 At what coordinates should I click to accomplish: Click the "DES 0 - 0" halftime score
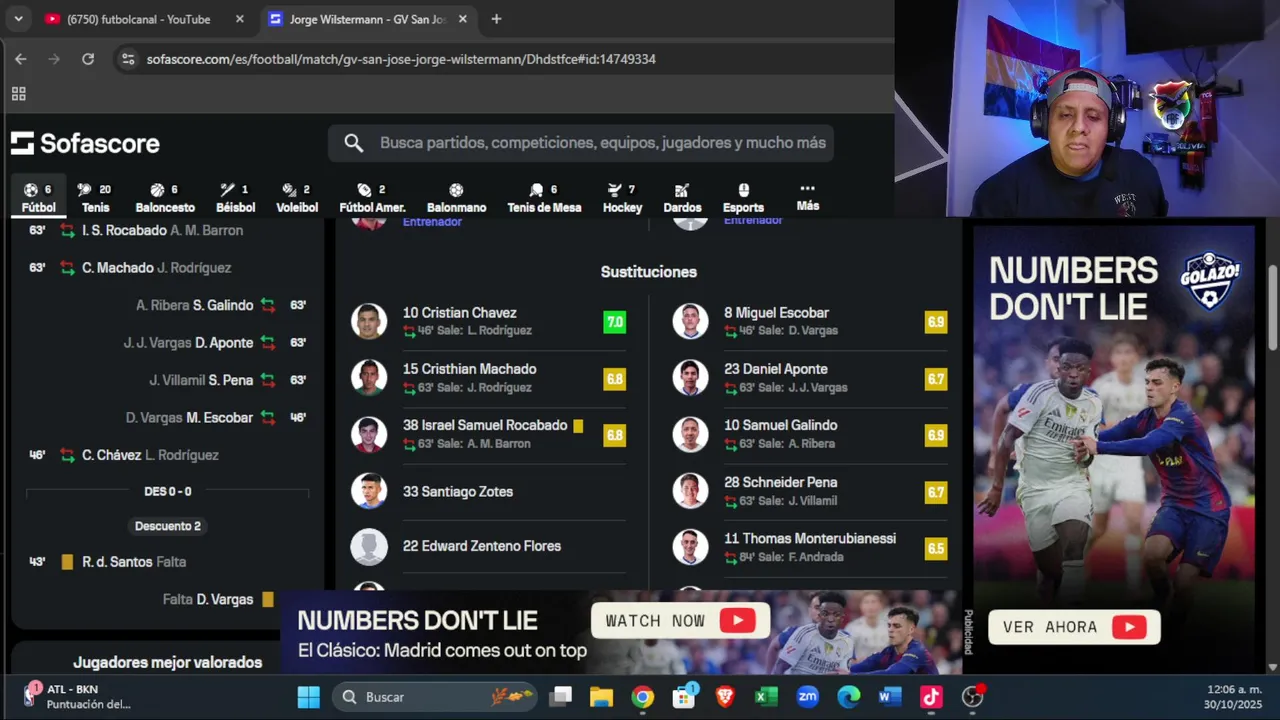[168, 491]
